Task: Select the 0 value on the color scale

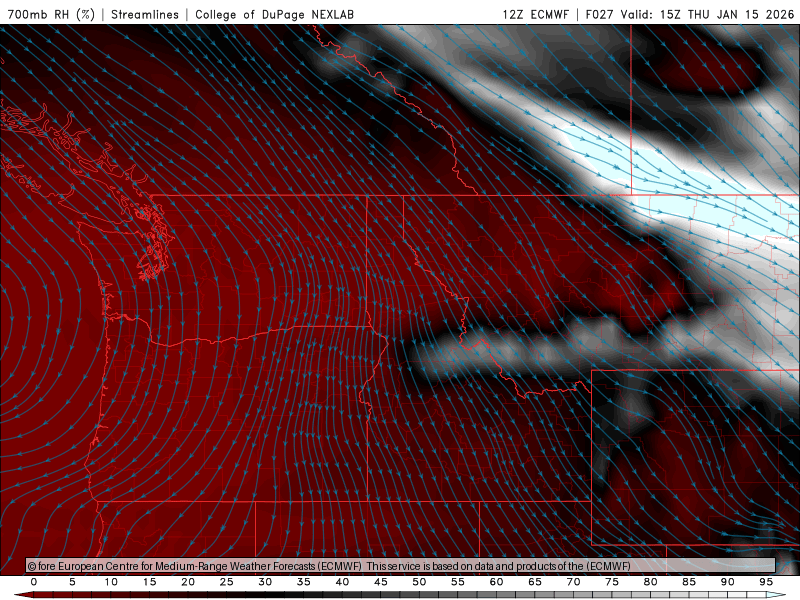Action: tap(34, 582)
